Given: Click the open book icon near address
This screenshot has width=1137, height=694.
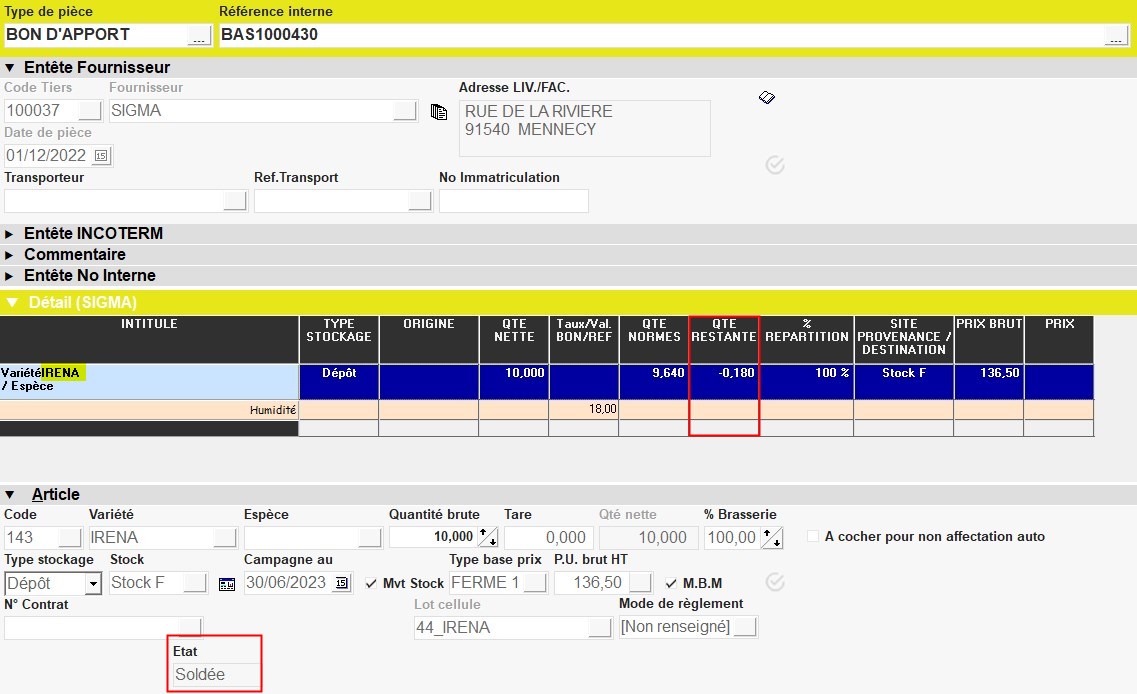Looking at the screenshot, I should tap(766, 97).
